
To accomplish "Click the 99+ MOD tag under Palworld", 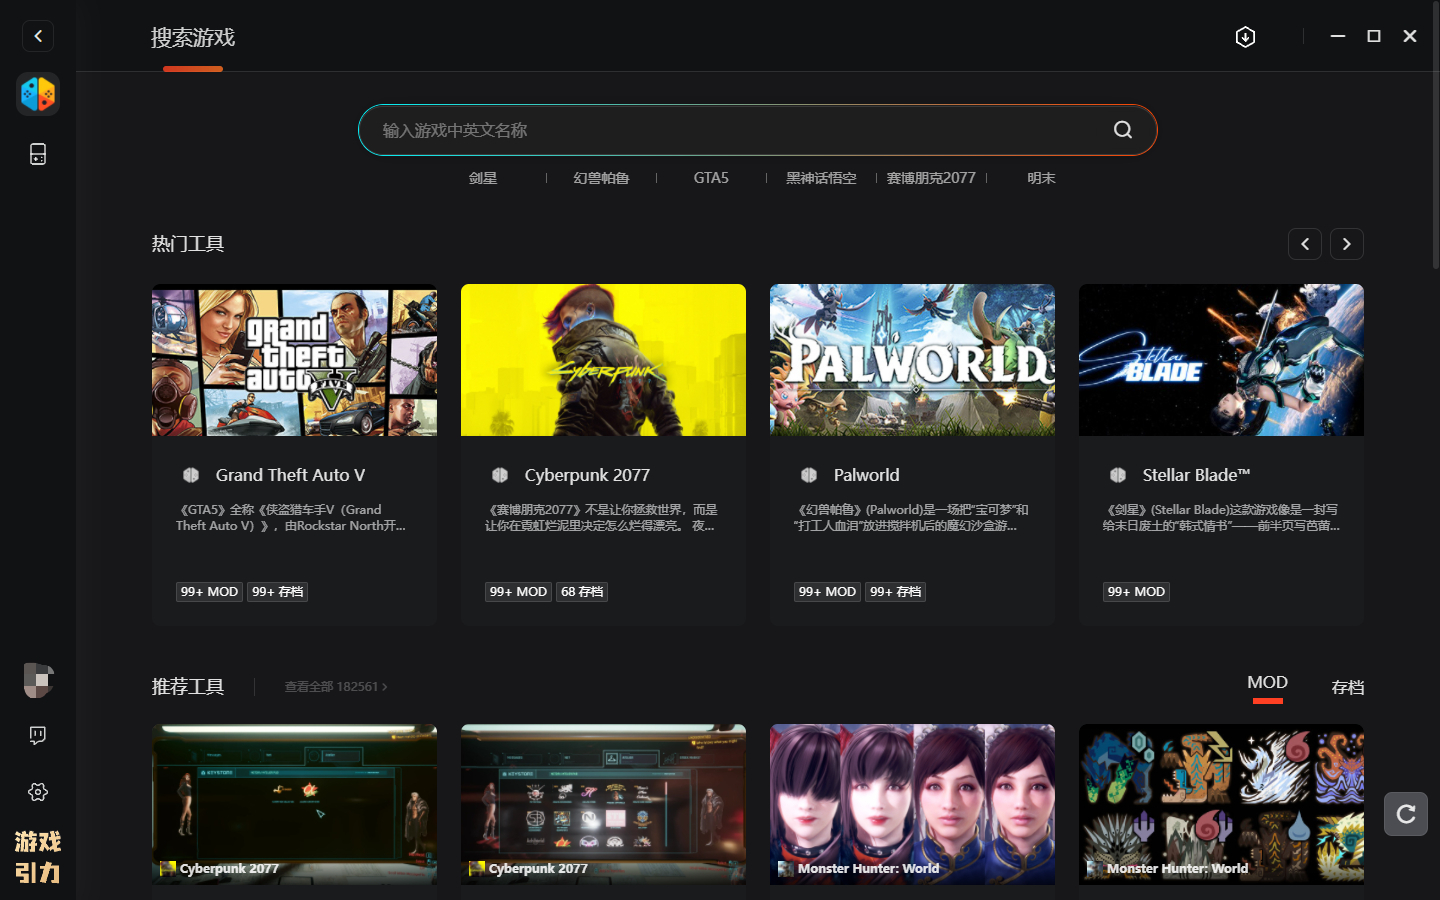I will pyautogui.click(x=827, y=592).
